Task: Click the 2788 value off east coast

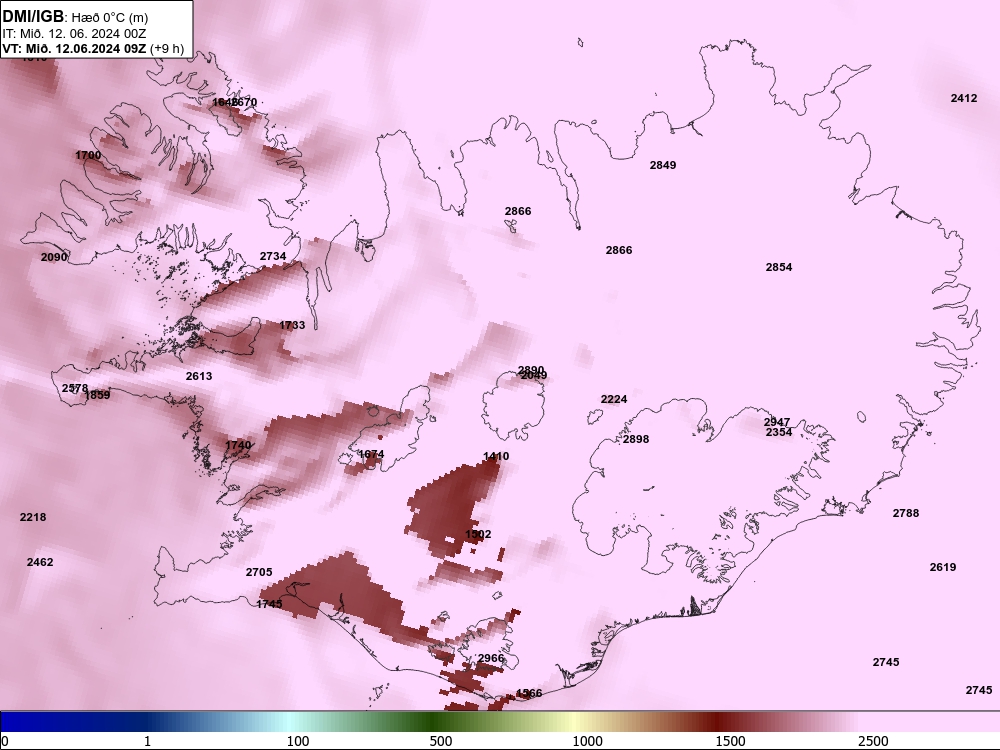Action: coord(906,513)
